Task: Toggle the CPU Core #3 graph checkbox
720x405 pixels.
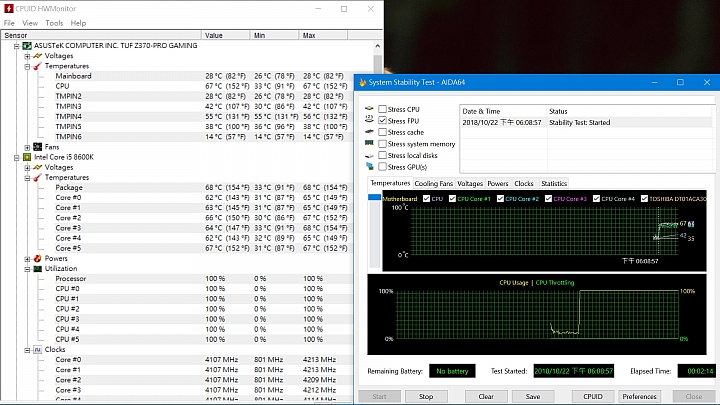Action: [548, 198]
